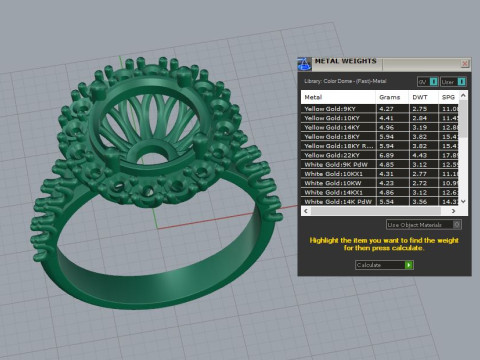Toggle the GV library button
The image size is (480, 360).
point(427,82)
